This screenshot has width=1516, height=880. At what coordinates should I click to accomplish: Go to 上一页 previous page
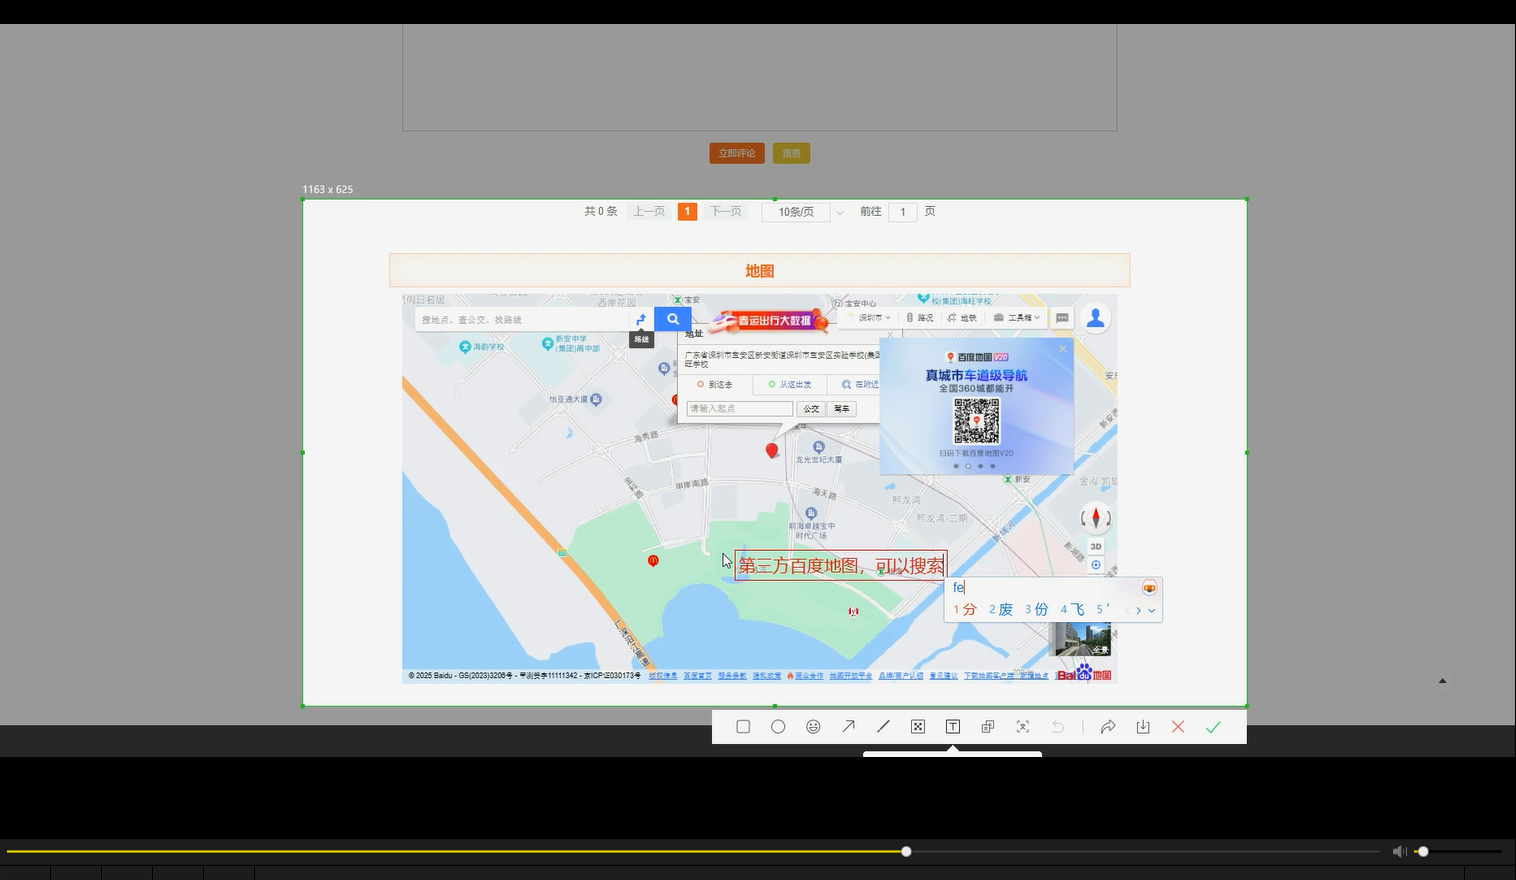point(649,212)
